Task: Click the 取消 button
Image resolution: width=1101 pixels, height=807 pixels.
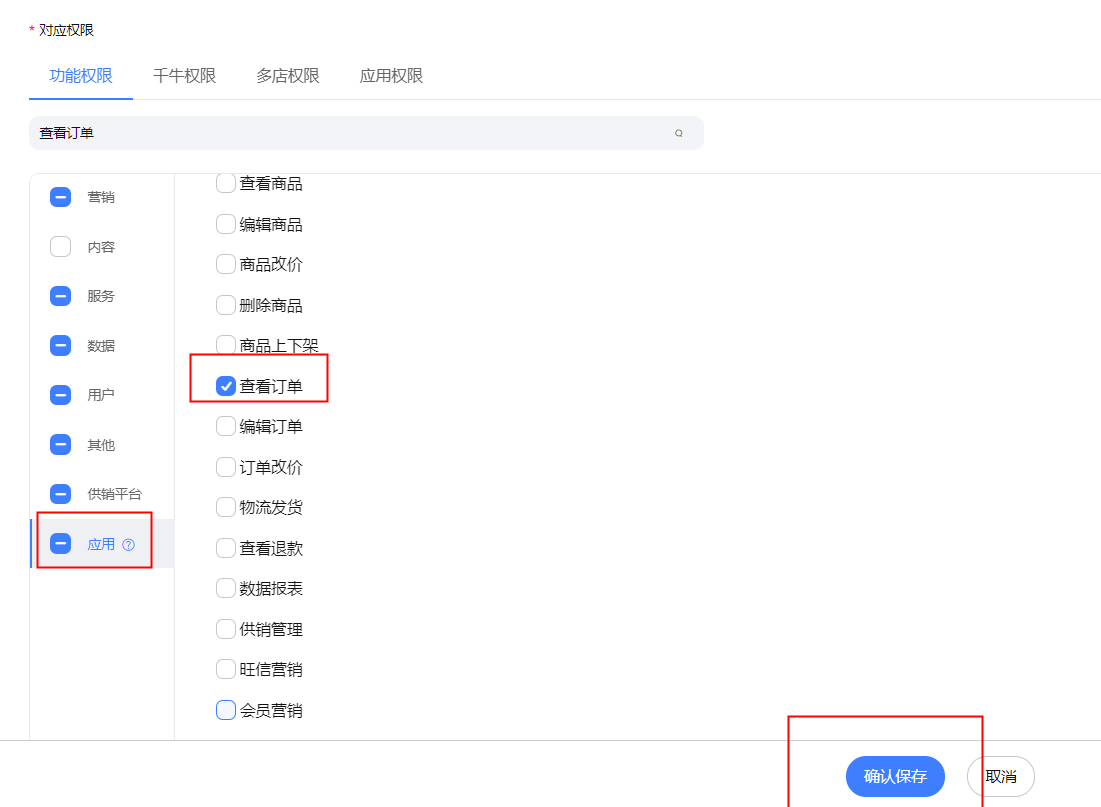Action: coord(1000,776)
